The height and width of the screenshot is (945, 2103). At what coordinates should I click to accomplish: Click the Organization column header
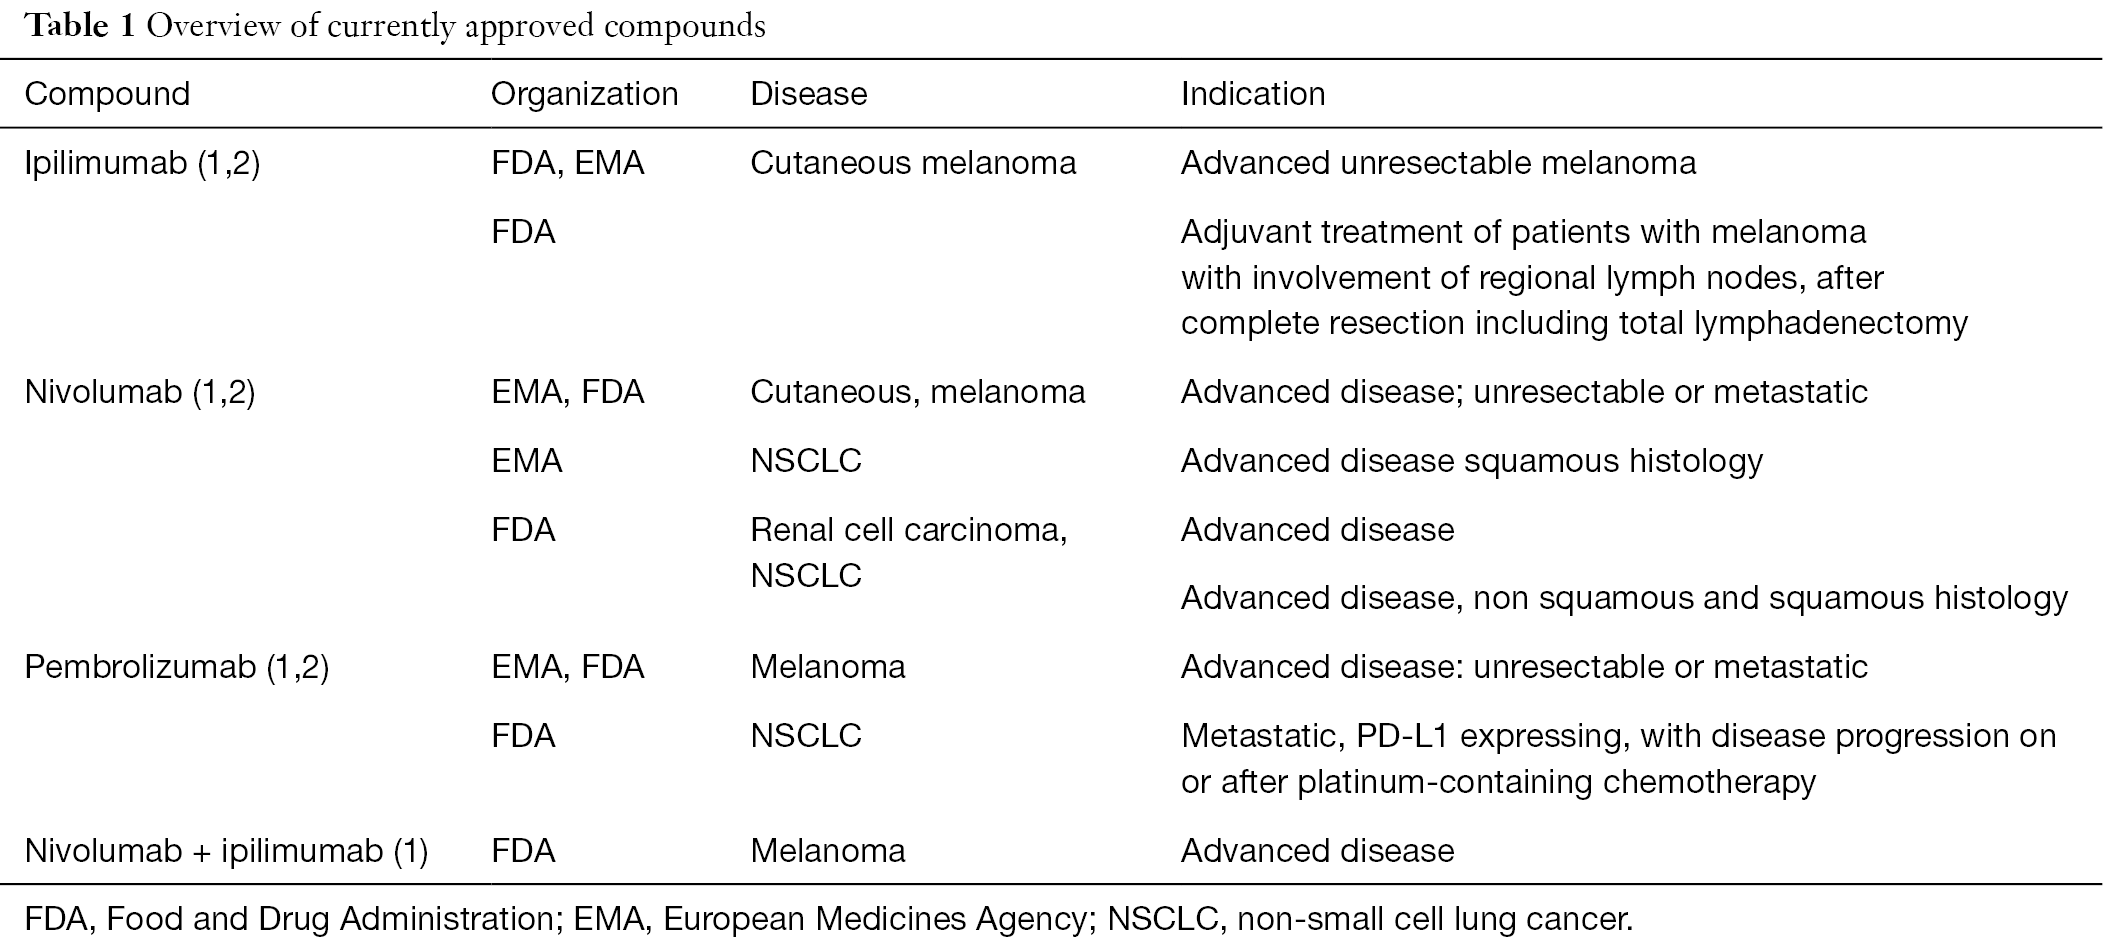pos(584,94)
